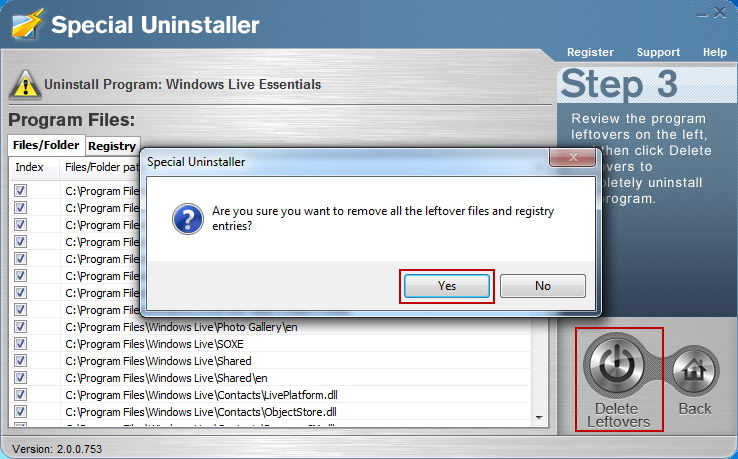Viewport: 738px width, 459px height.
Task: Uncheck the LivePlatform.dll row checkbox
Action: (20, 395)
